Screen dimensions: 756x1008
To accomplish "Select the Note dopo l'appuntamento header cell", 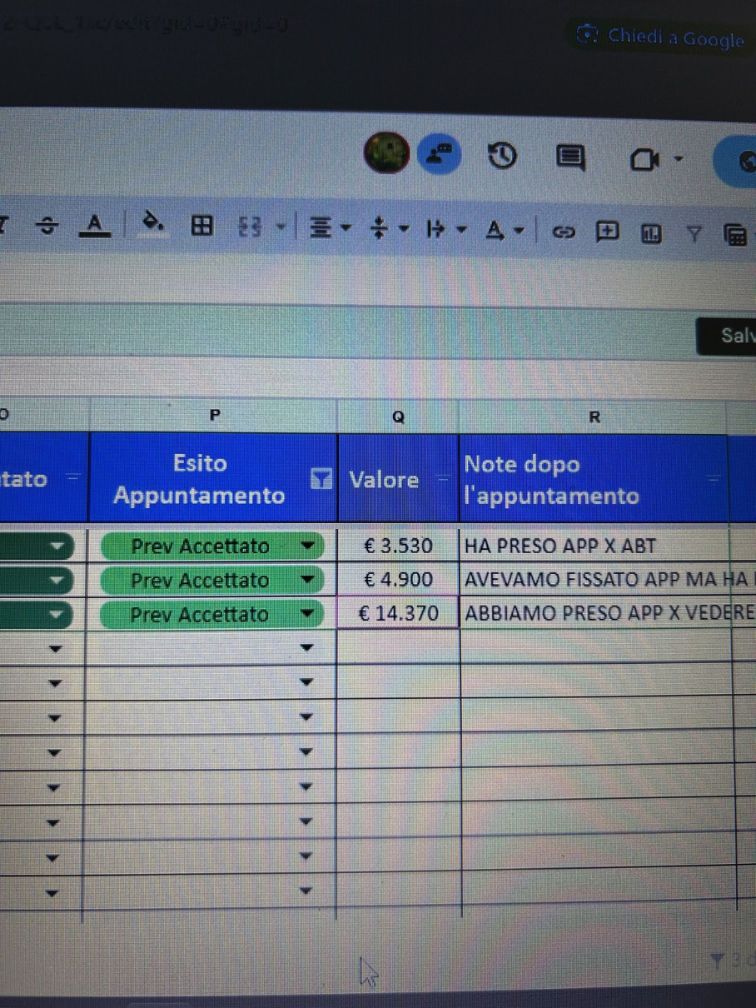I will (594, 479).
